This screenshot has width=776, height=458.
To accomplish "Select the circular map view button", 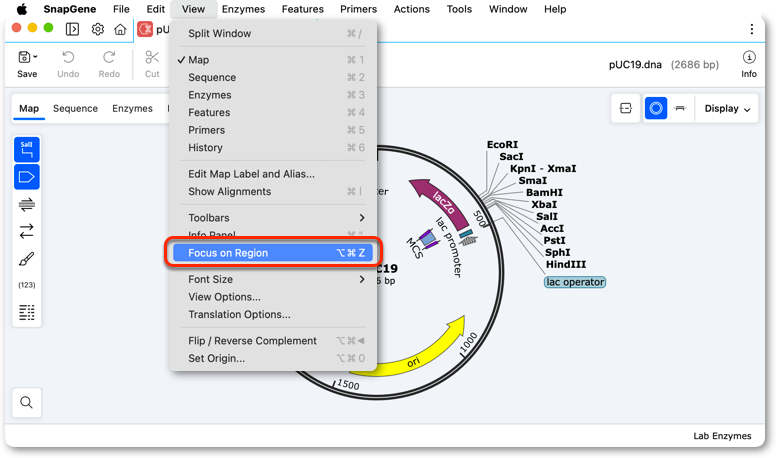I will (x=656, y=108).
